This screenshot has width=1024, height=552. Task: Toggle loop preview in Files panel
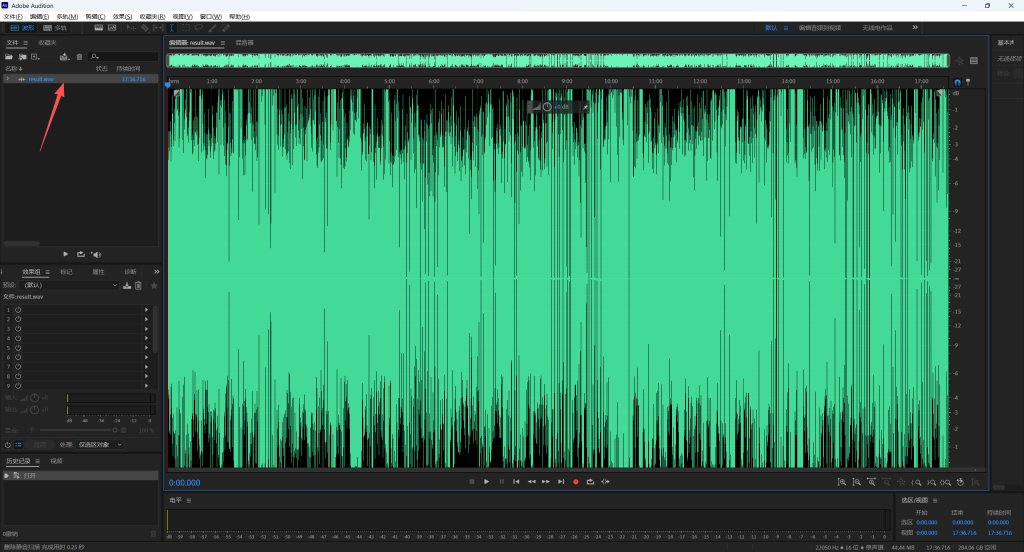[x=80, y=254]
